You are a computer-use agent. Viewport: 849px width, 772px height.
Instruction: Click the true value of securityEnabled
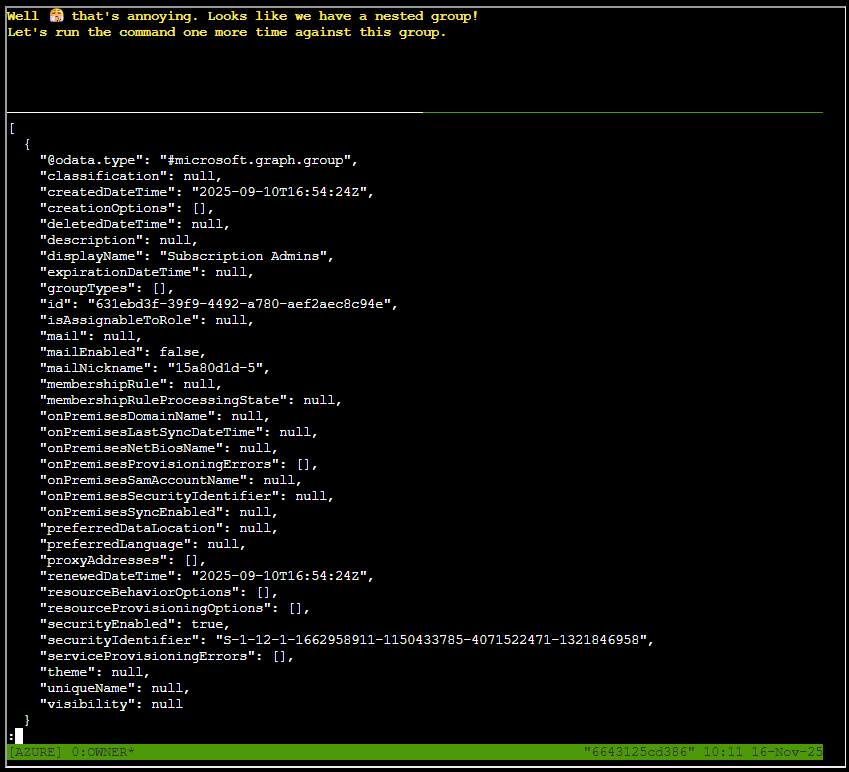point(210,624)
